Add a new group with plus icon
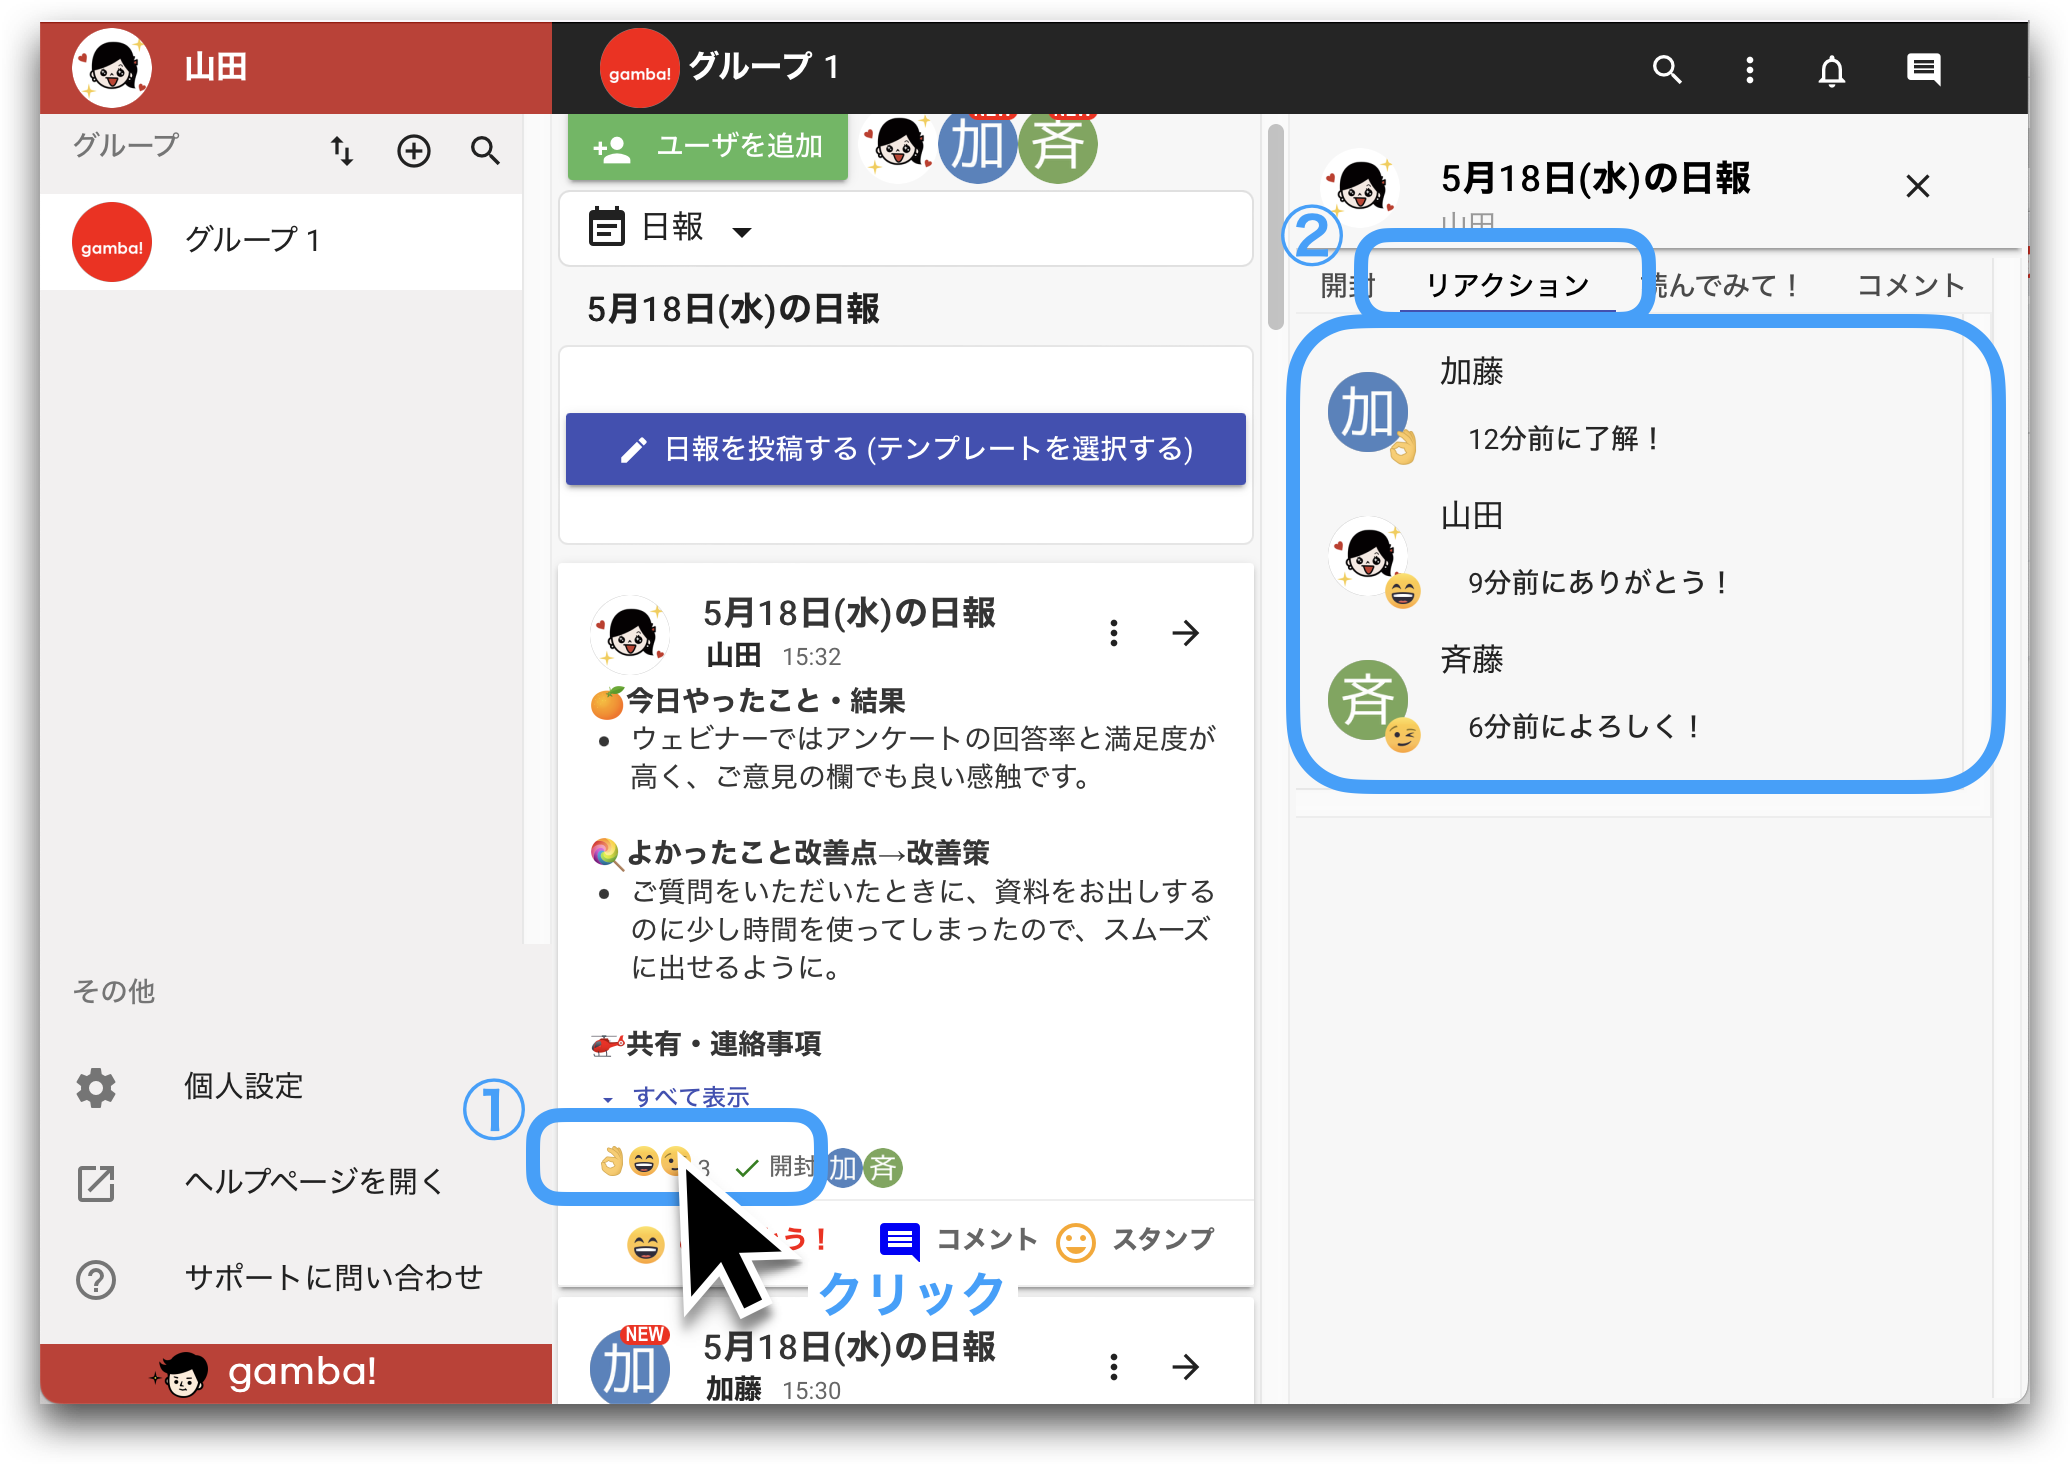The height and width of the screenshot is (1464, 2070). (x=413, y=151)
